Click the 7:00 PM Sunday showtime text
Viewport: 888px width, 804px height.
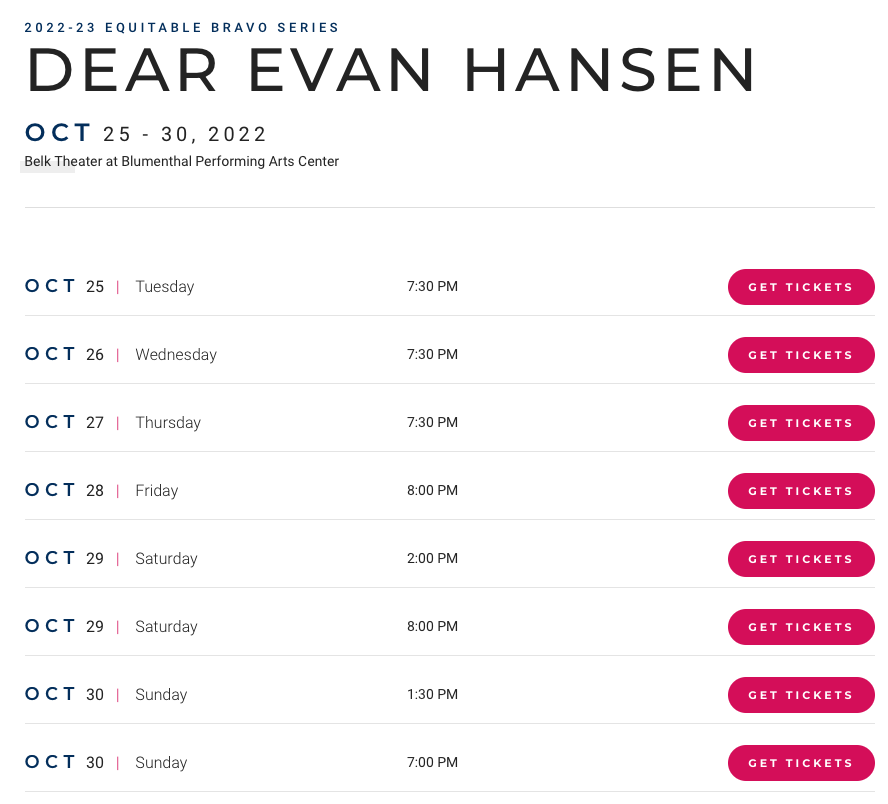point(432,763)
